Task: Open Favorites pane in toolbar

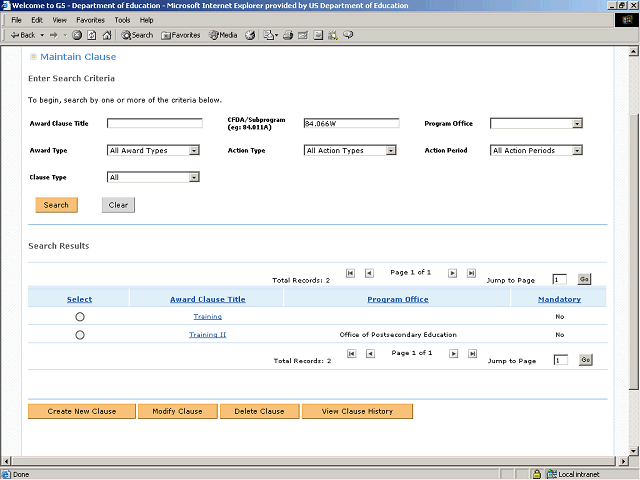Action: [x=181, y=35]
